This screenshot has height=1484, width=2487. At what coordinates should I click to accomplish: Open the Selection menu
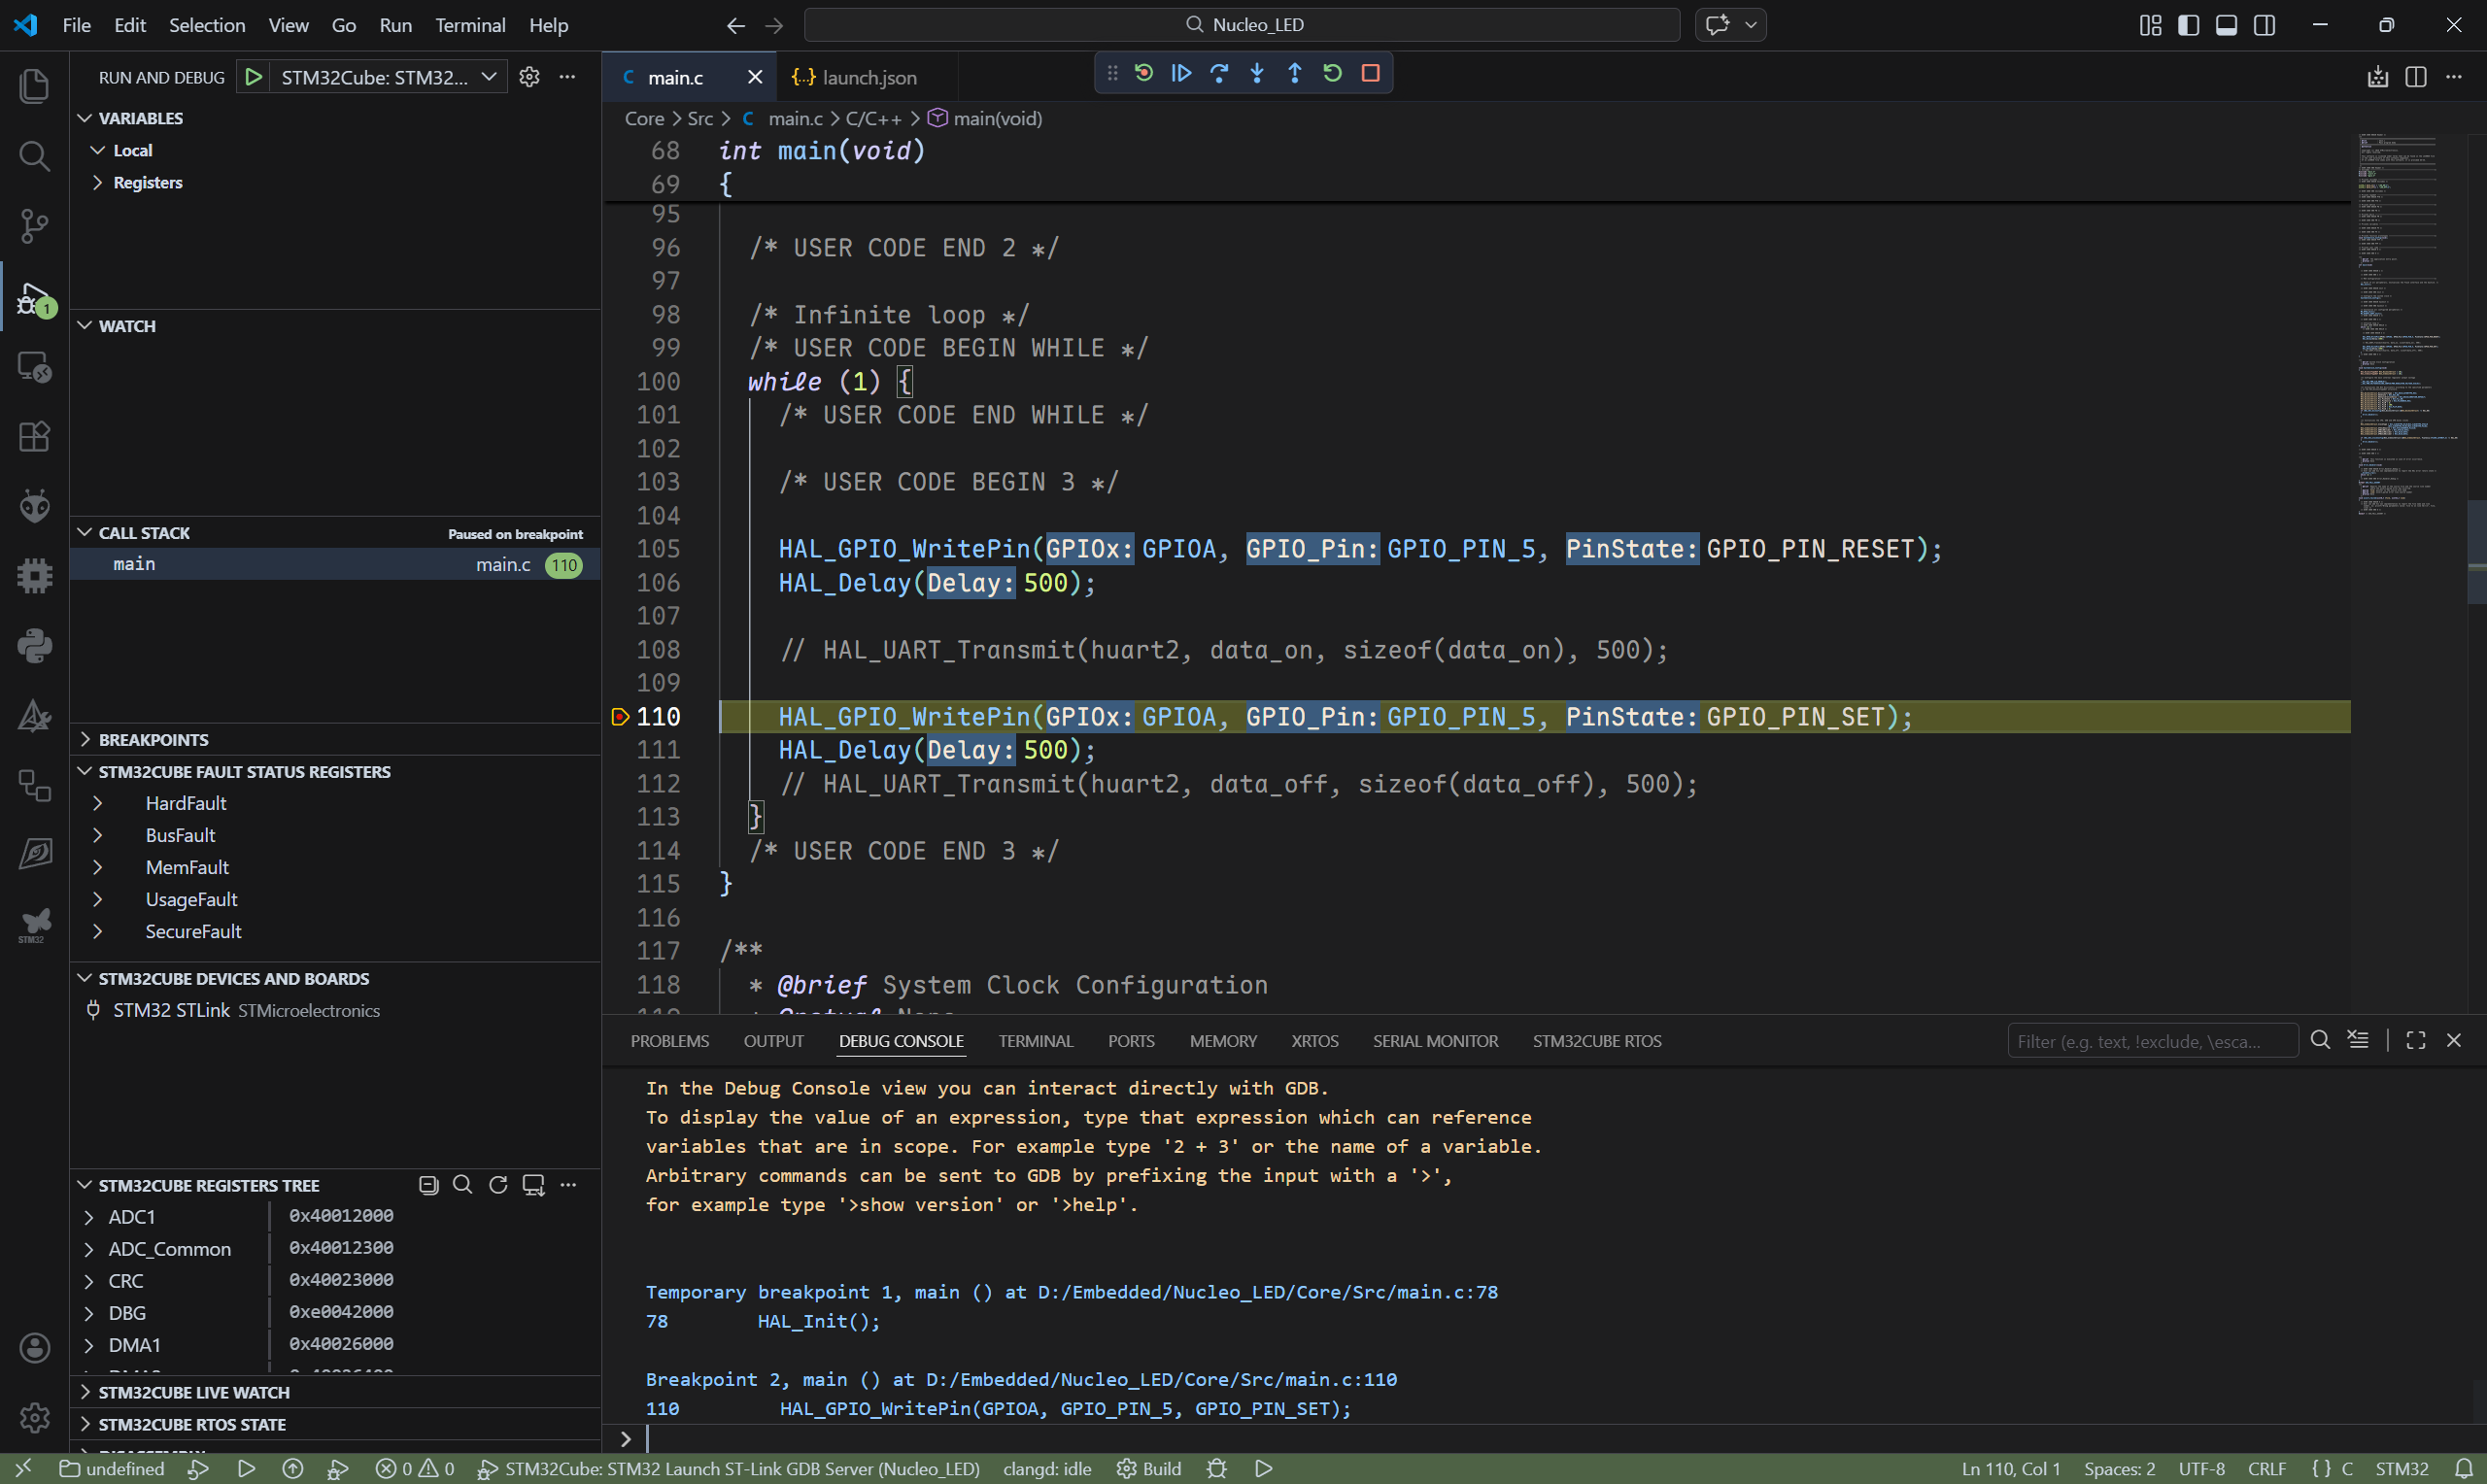pos(207,25)
